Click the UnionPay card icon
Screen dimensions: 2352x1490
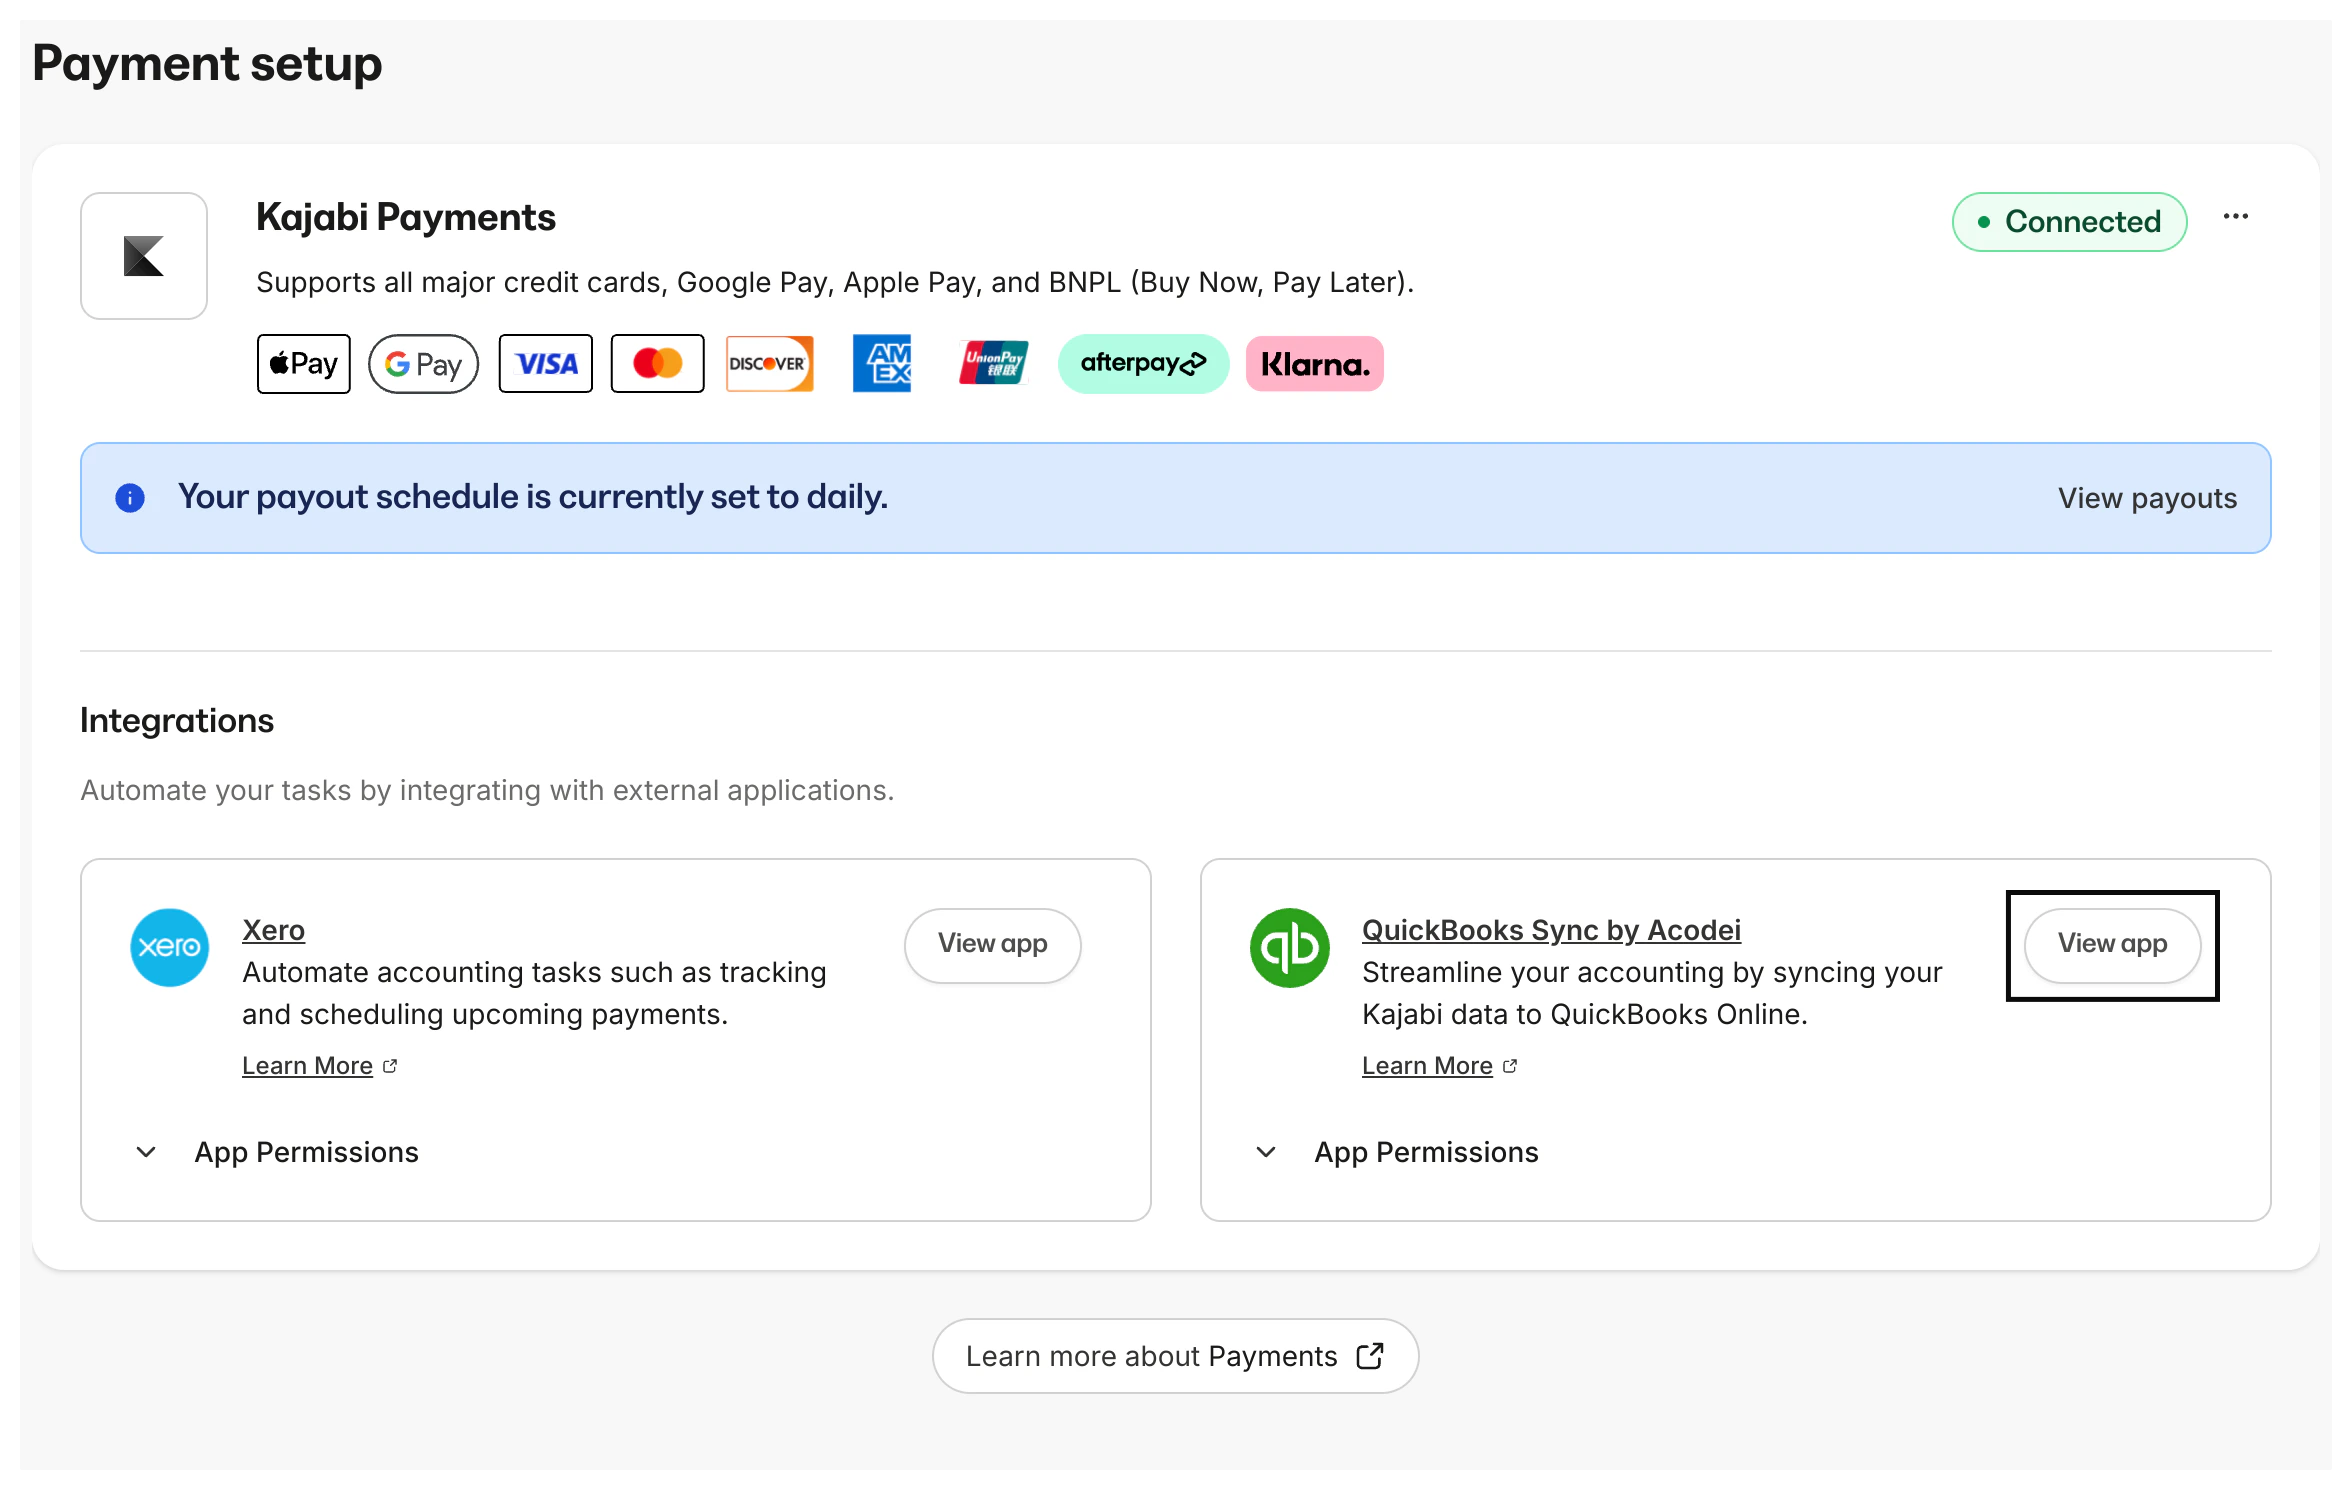click(x=993, y=364)
